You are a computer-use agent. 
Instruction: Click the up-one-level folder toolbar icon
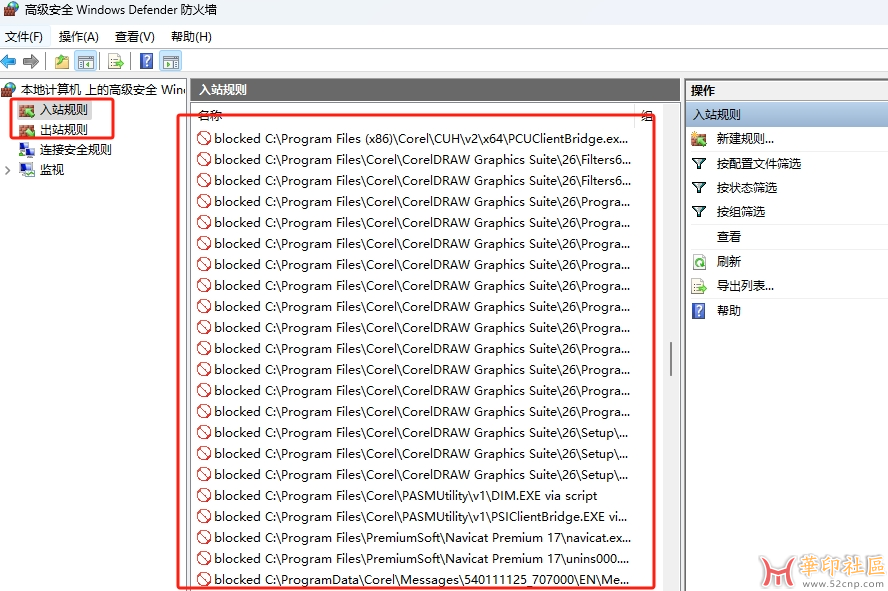[x=62, y=61]
